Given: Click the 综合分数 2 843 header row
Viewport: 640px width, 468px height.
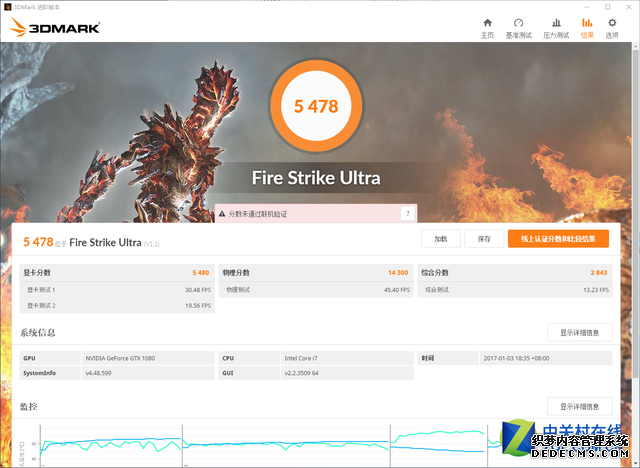Looking at the screenshot, I should click(515, 273).
